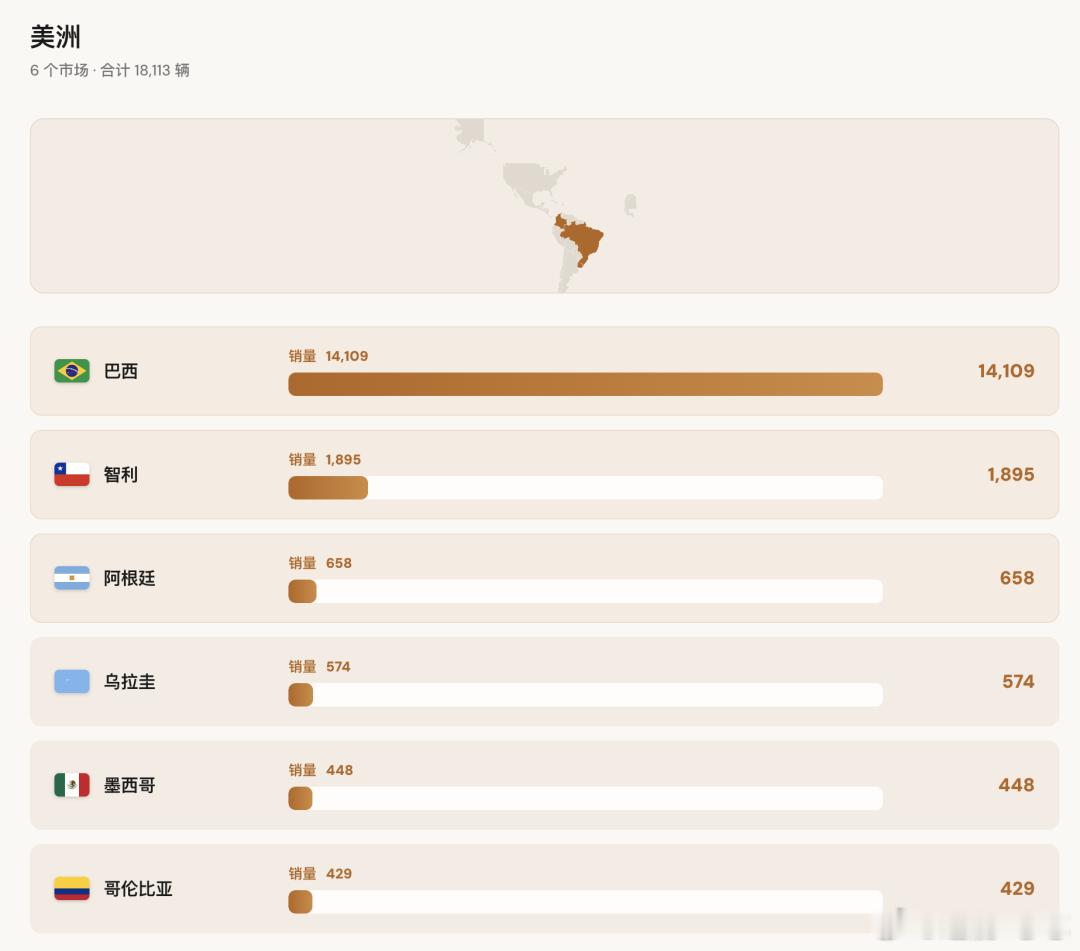Click the Chile flag icon

(x=72, y=474)
